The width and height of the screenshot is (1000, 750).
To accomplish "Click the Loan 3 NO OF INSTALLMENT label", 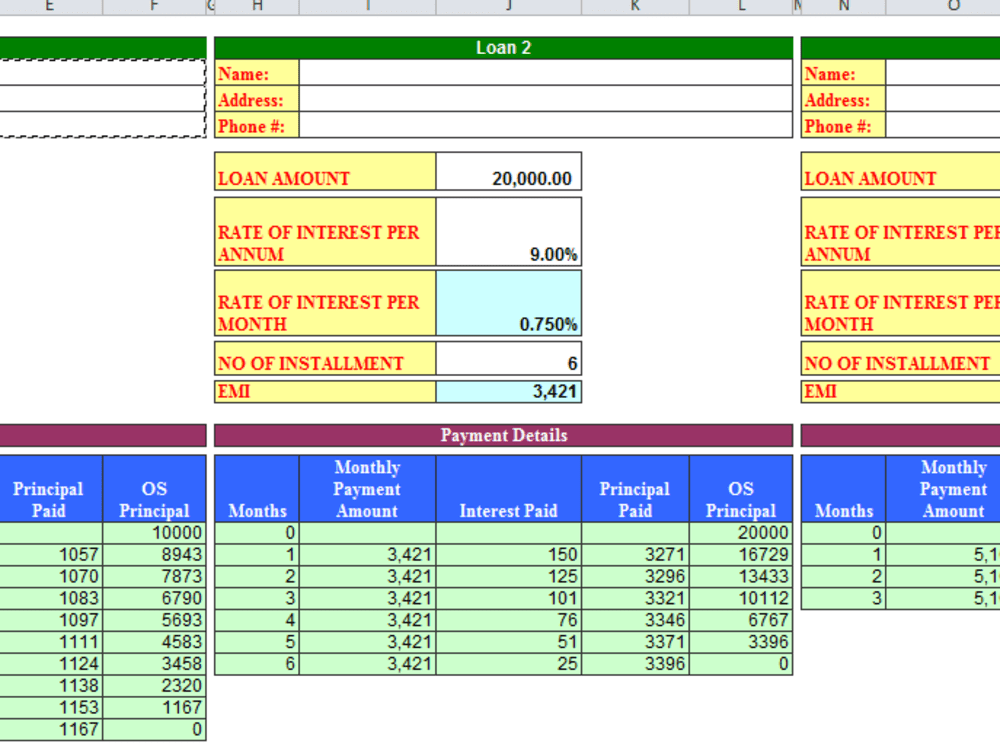I will click(901, 359).
